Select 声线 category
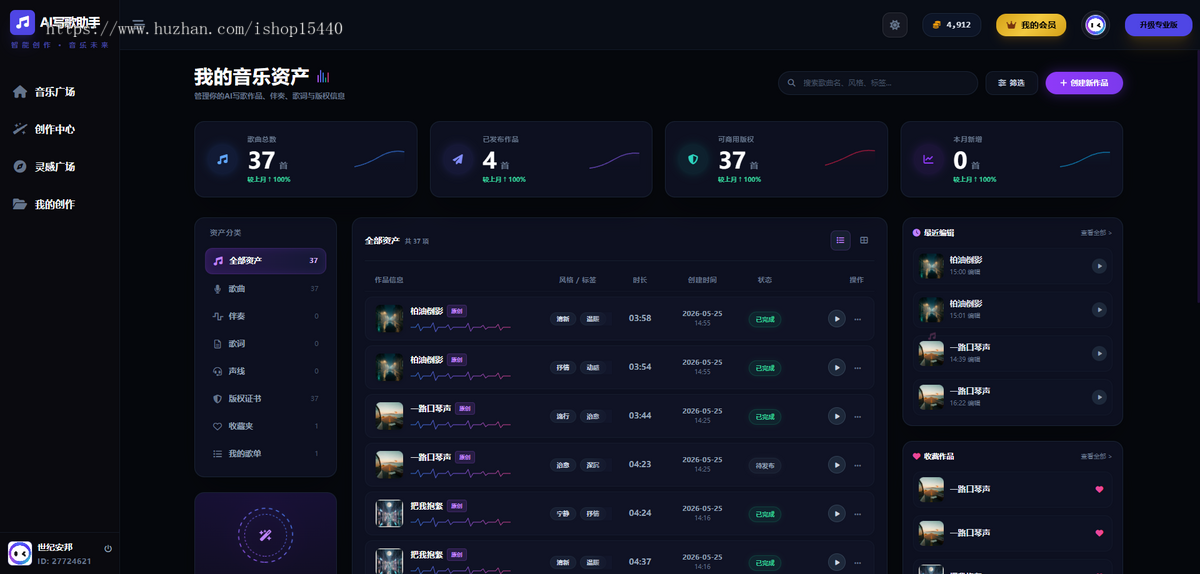 pyautogui.click(x=265, y=371)
